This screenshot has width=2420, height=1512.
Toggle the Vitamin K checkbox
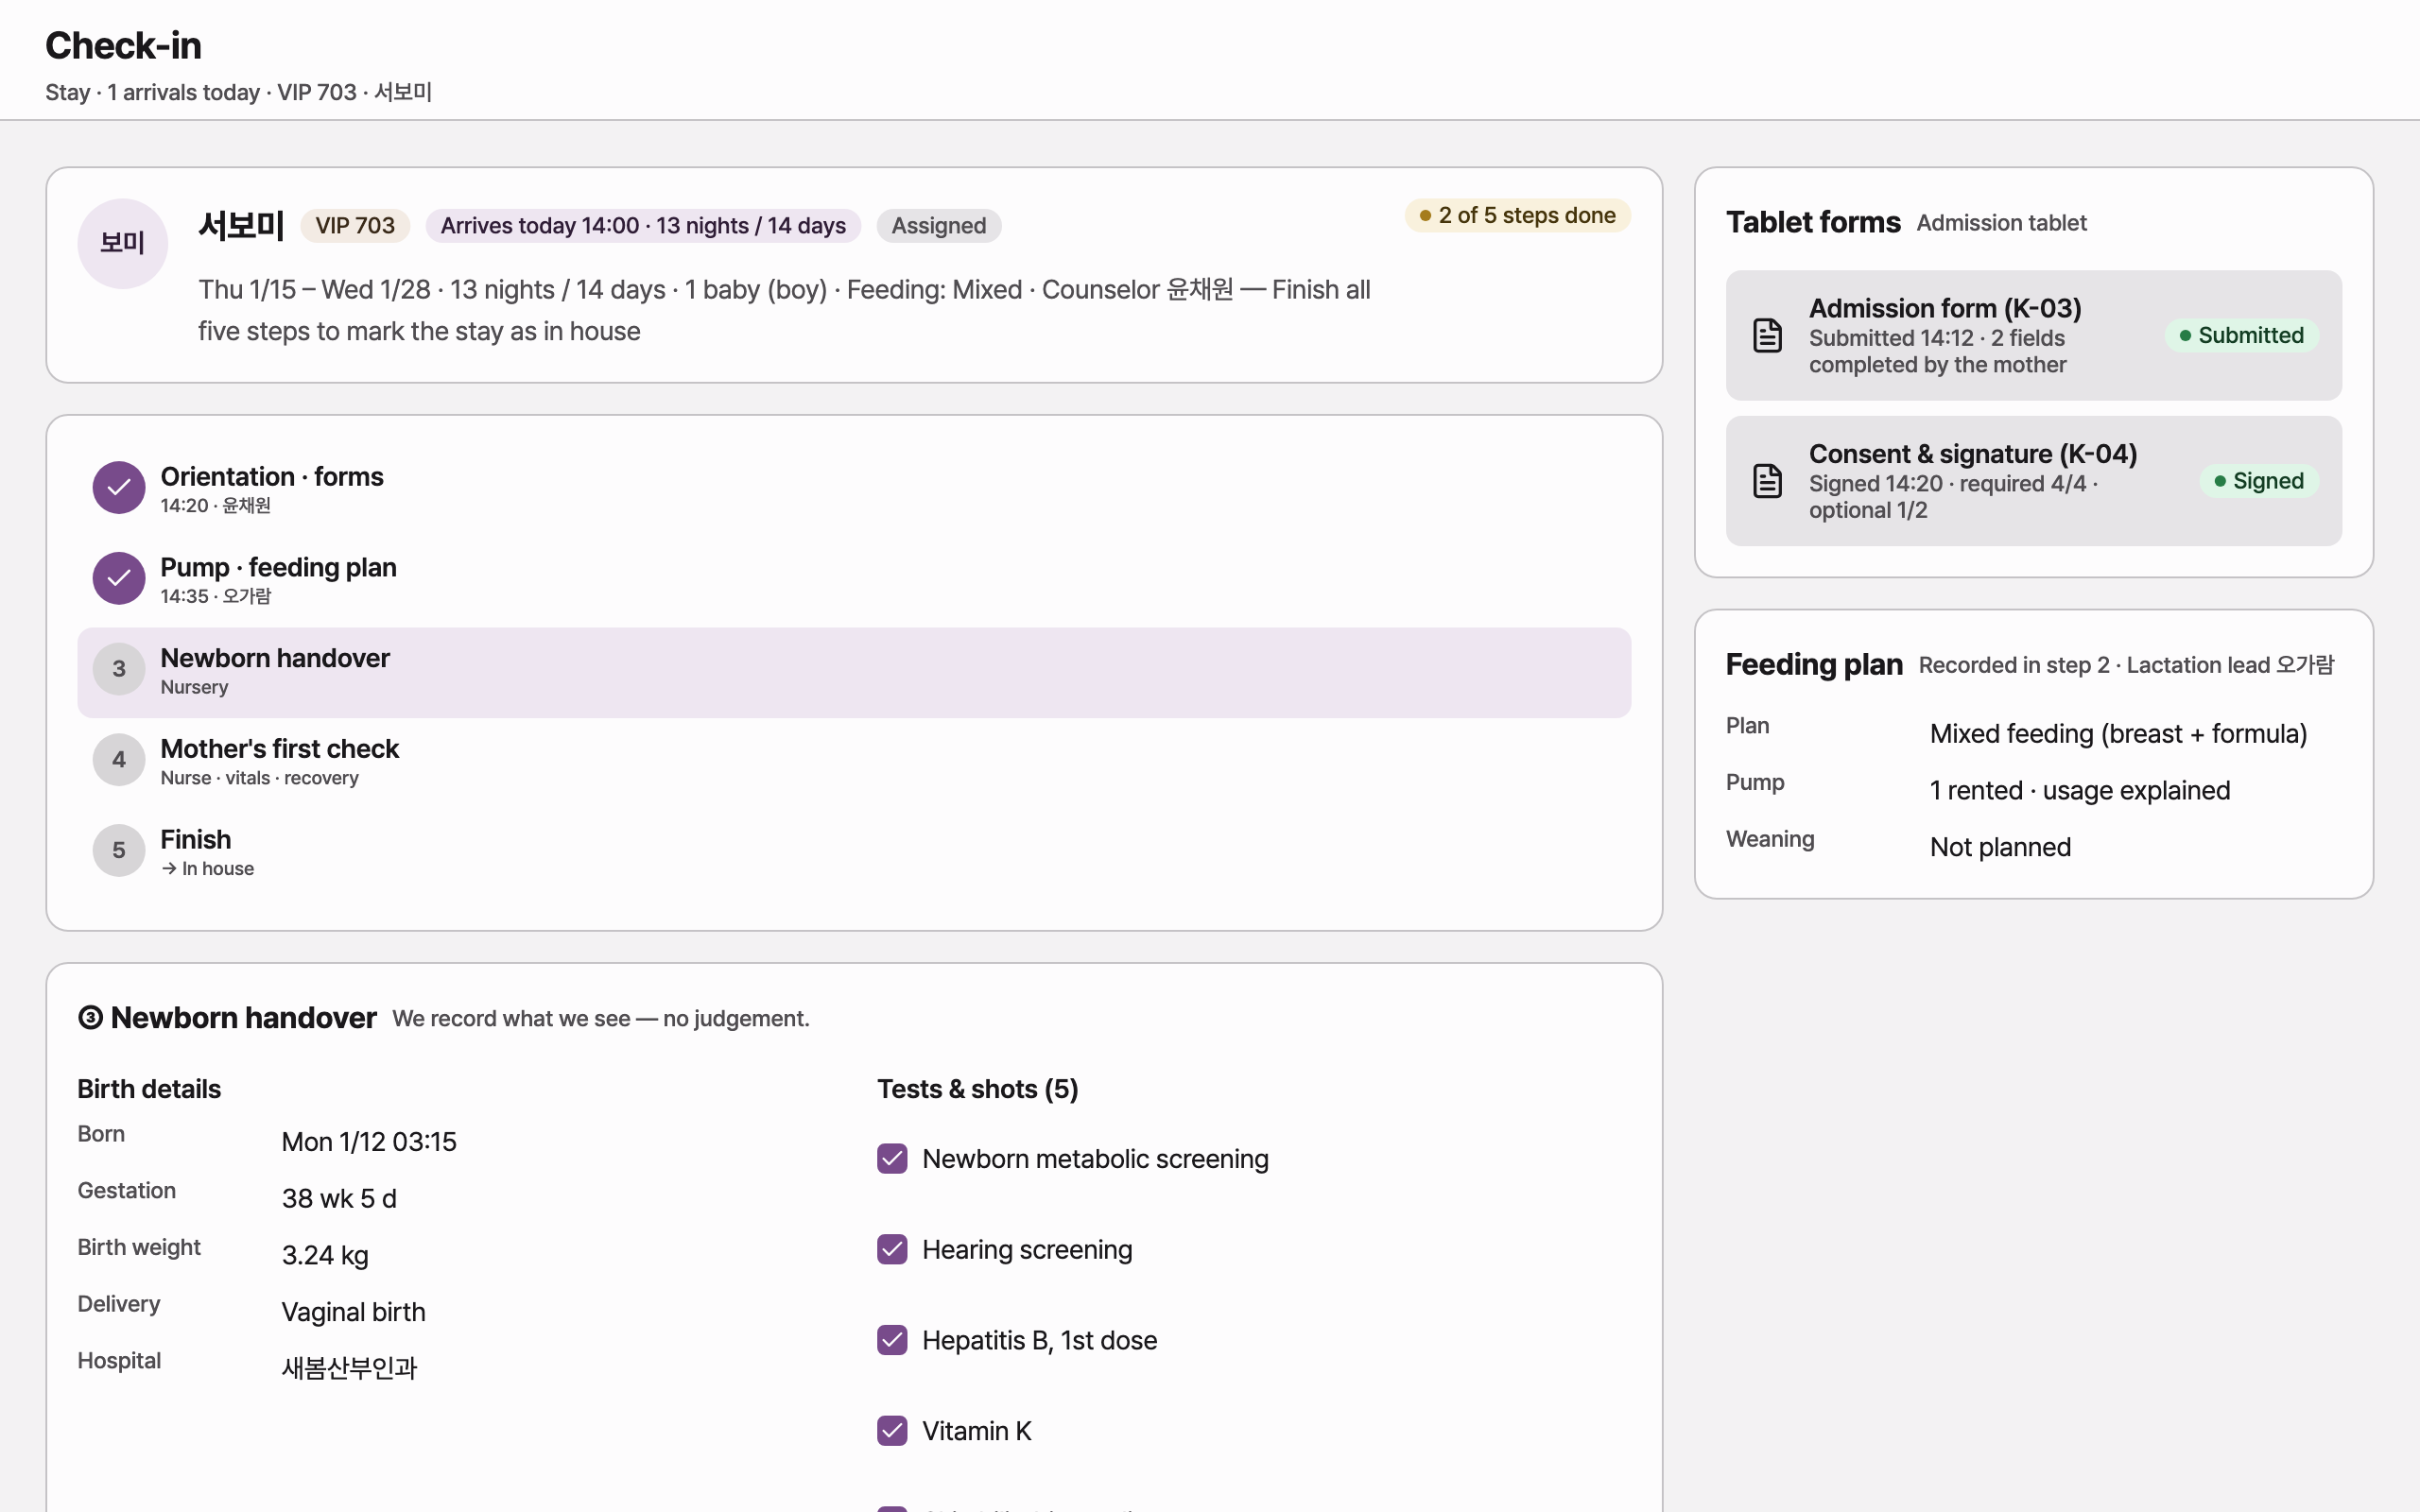892,1431
